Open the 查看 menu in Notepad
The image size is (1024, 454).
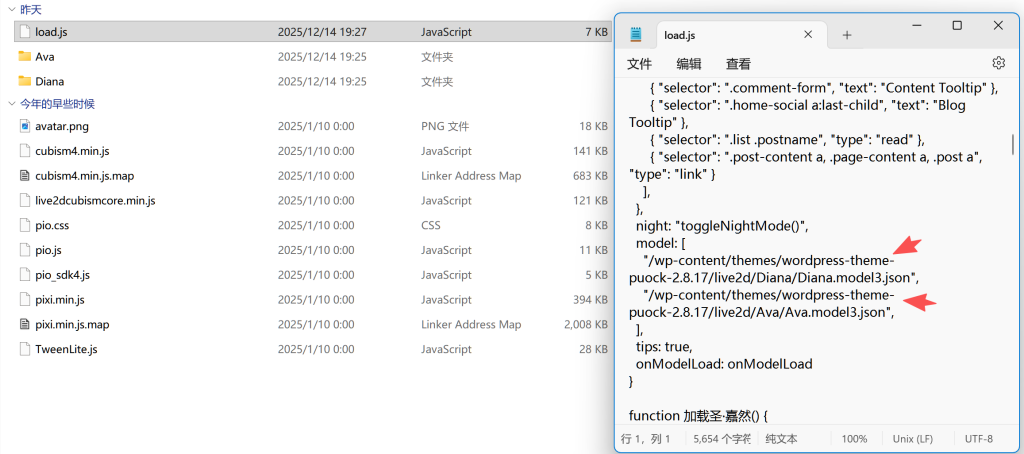(x=739, y=63)
